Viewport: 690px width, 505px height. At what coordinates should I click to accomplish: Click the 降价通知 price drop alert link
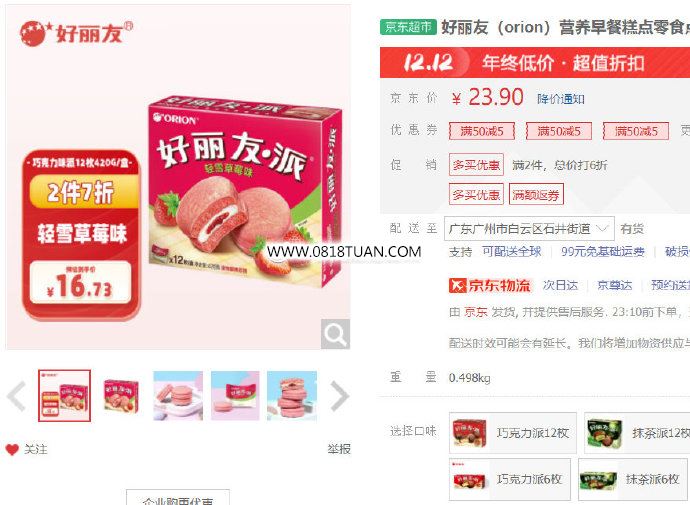(x=561, y=99)
